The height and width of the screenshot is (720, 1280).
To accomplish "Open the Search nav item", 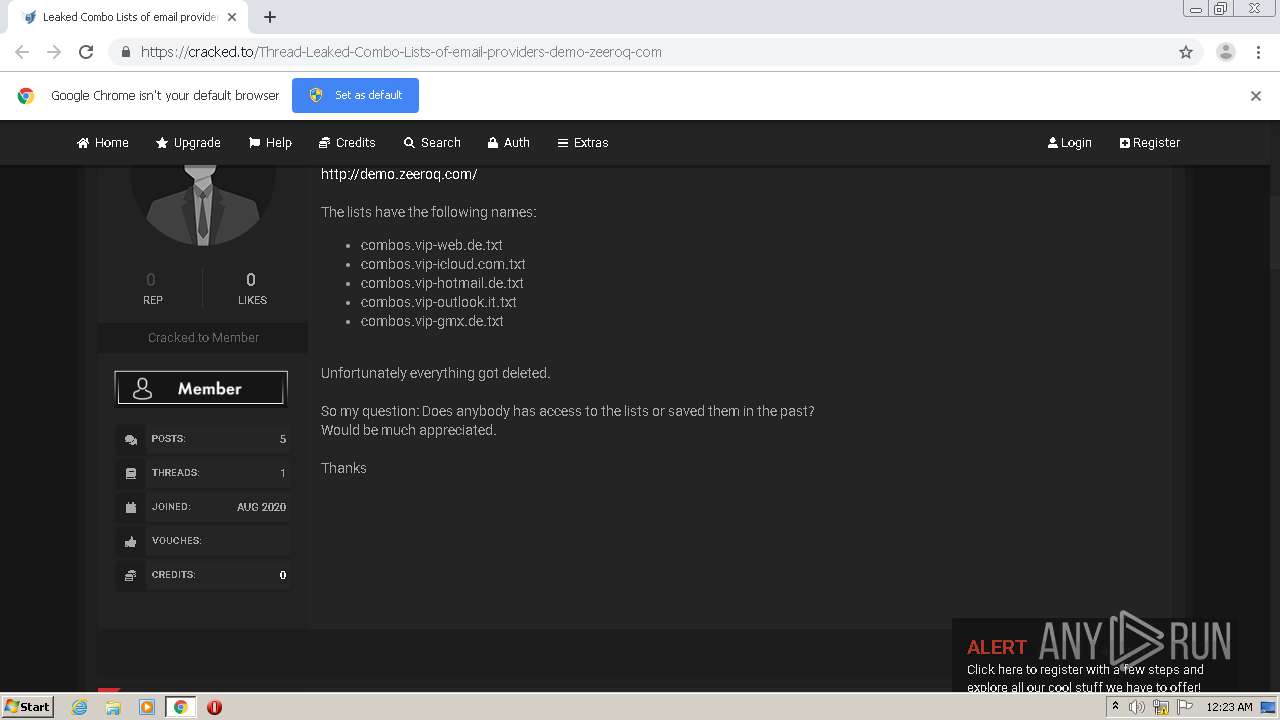I will [432, 143].
